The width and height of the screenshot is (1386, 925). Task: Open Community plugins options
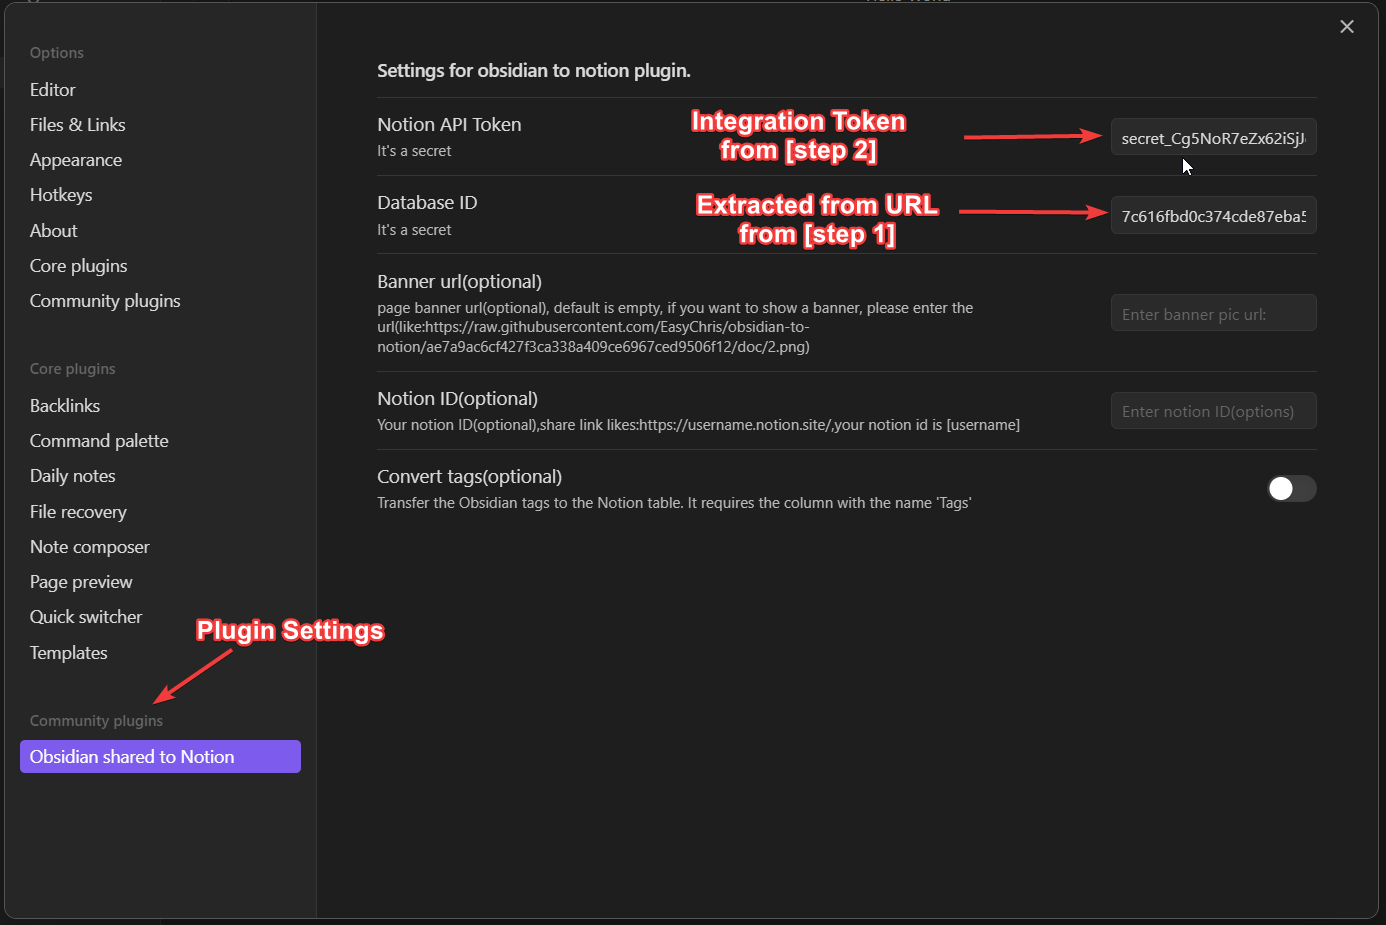pos(105,301)
